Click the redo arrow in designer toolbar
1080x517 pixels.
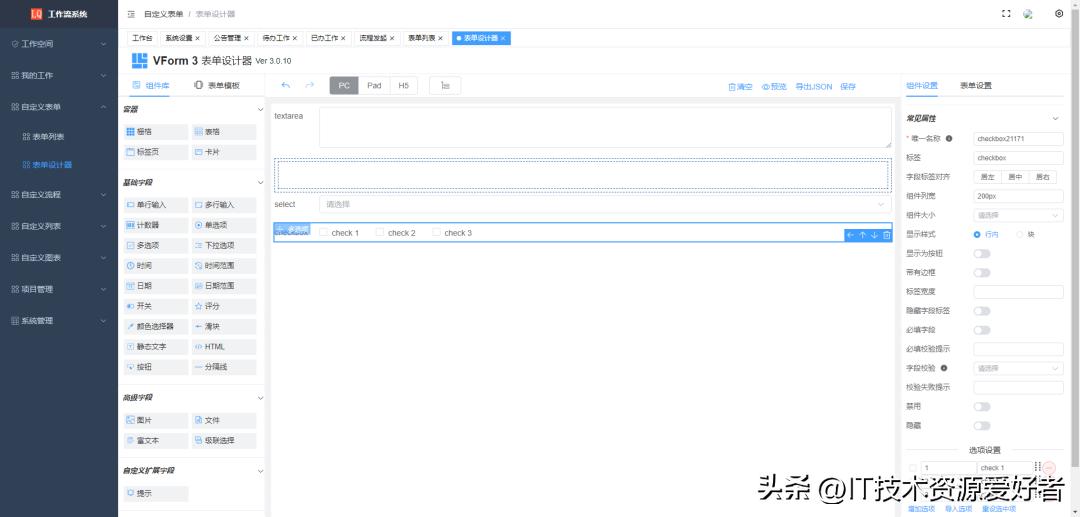pyautogui.click(x=309, y=86)
